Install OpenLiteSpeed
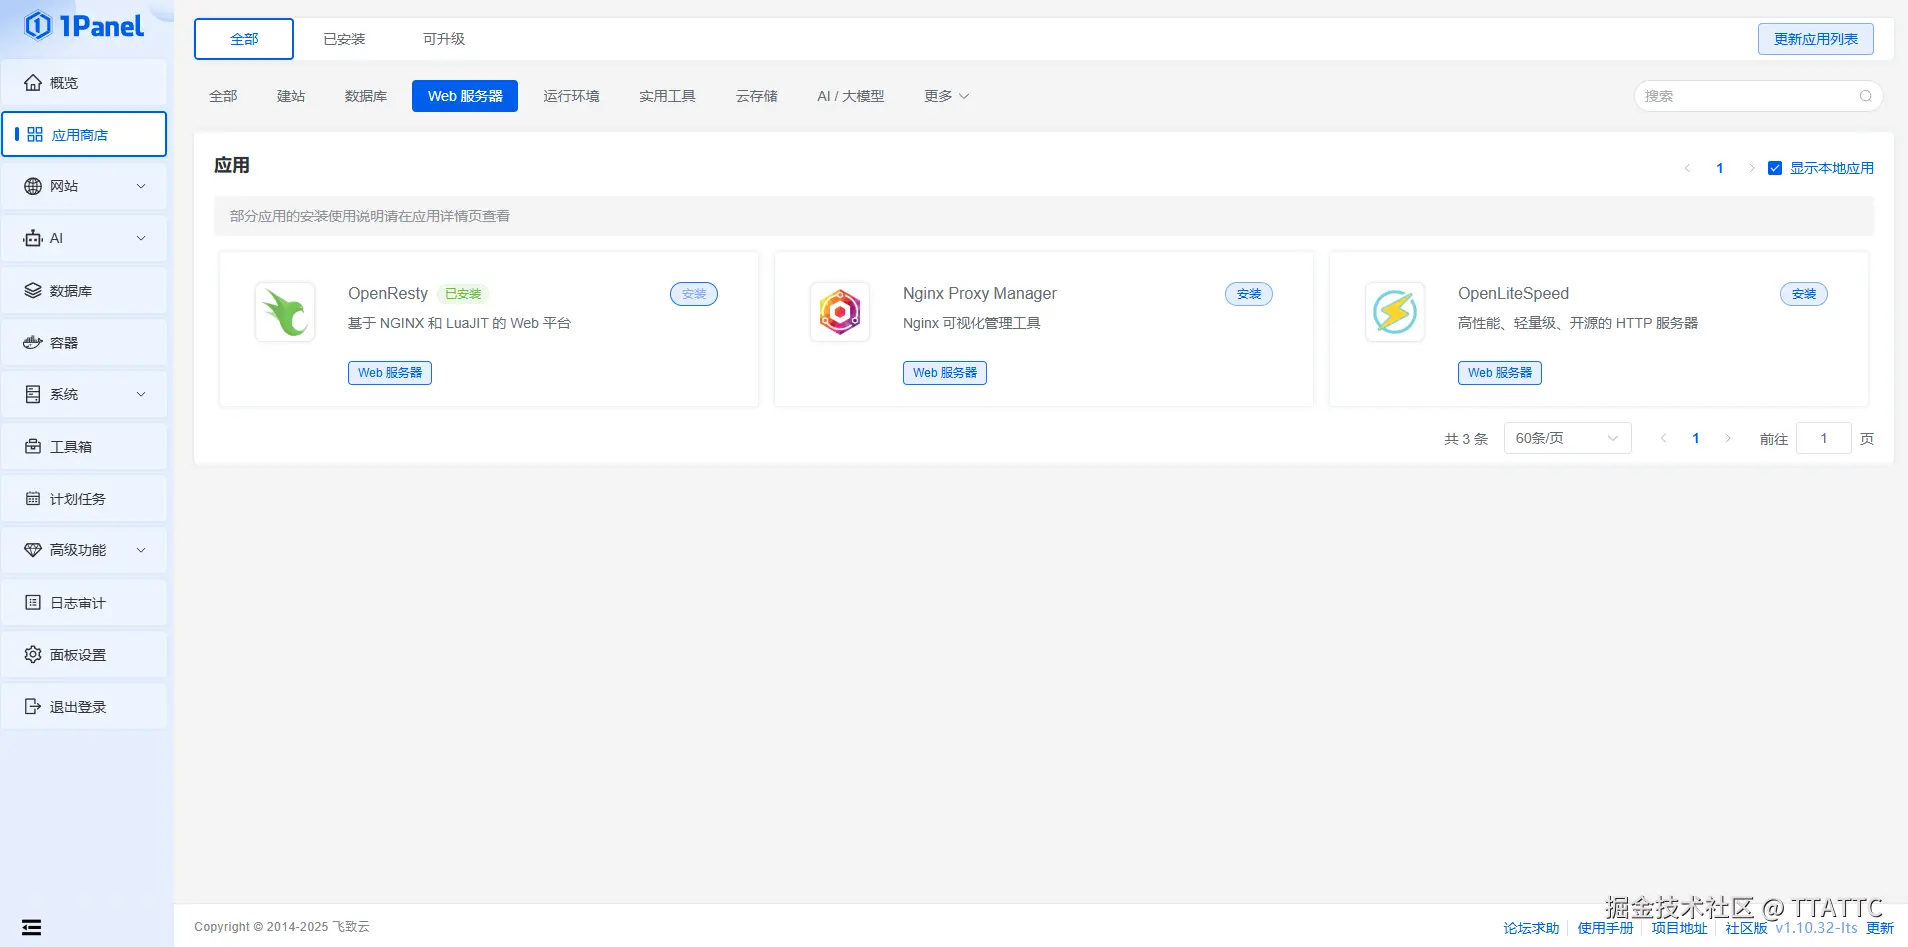 (1804, 294)
